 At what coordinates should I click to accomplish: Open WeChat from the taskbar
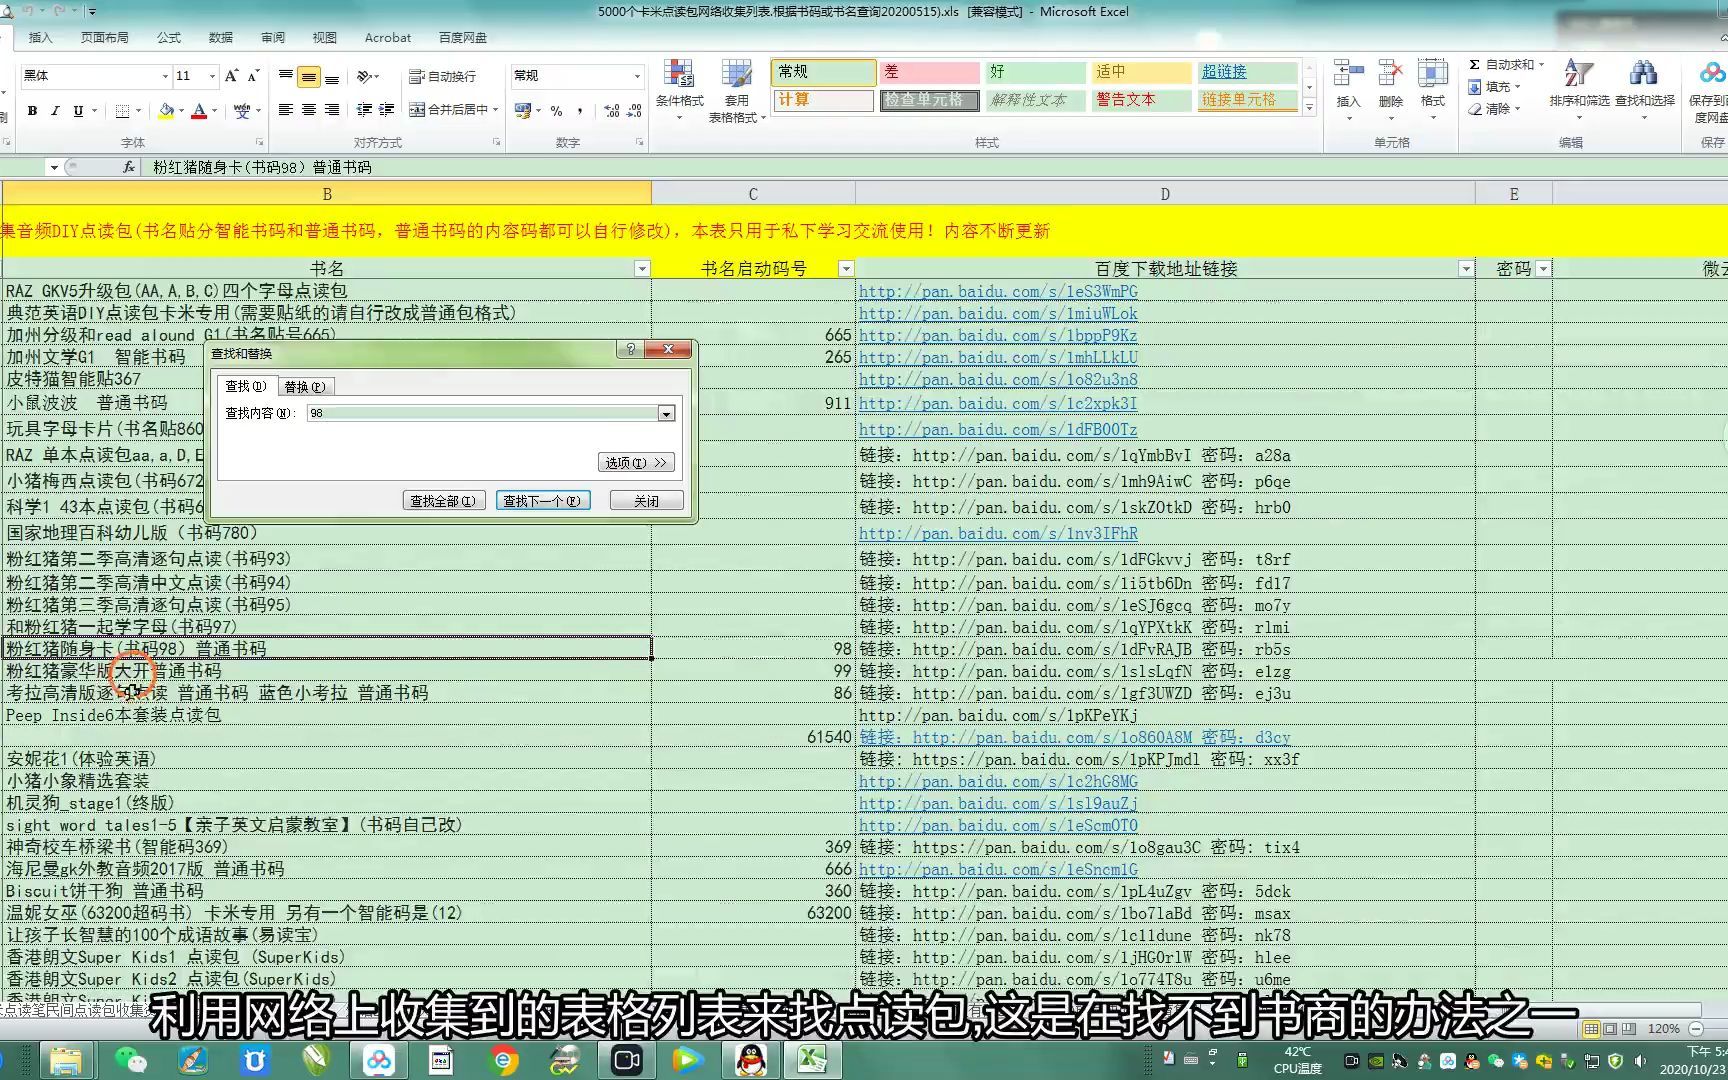pyautogui.click(x=130, y=1060)
